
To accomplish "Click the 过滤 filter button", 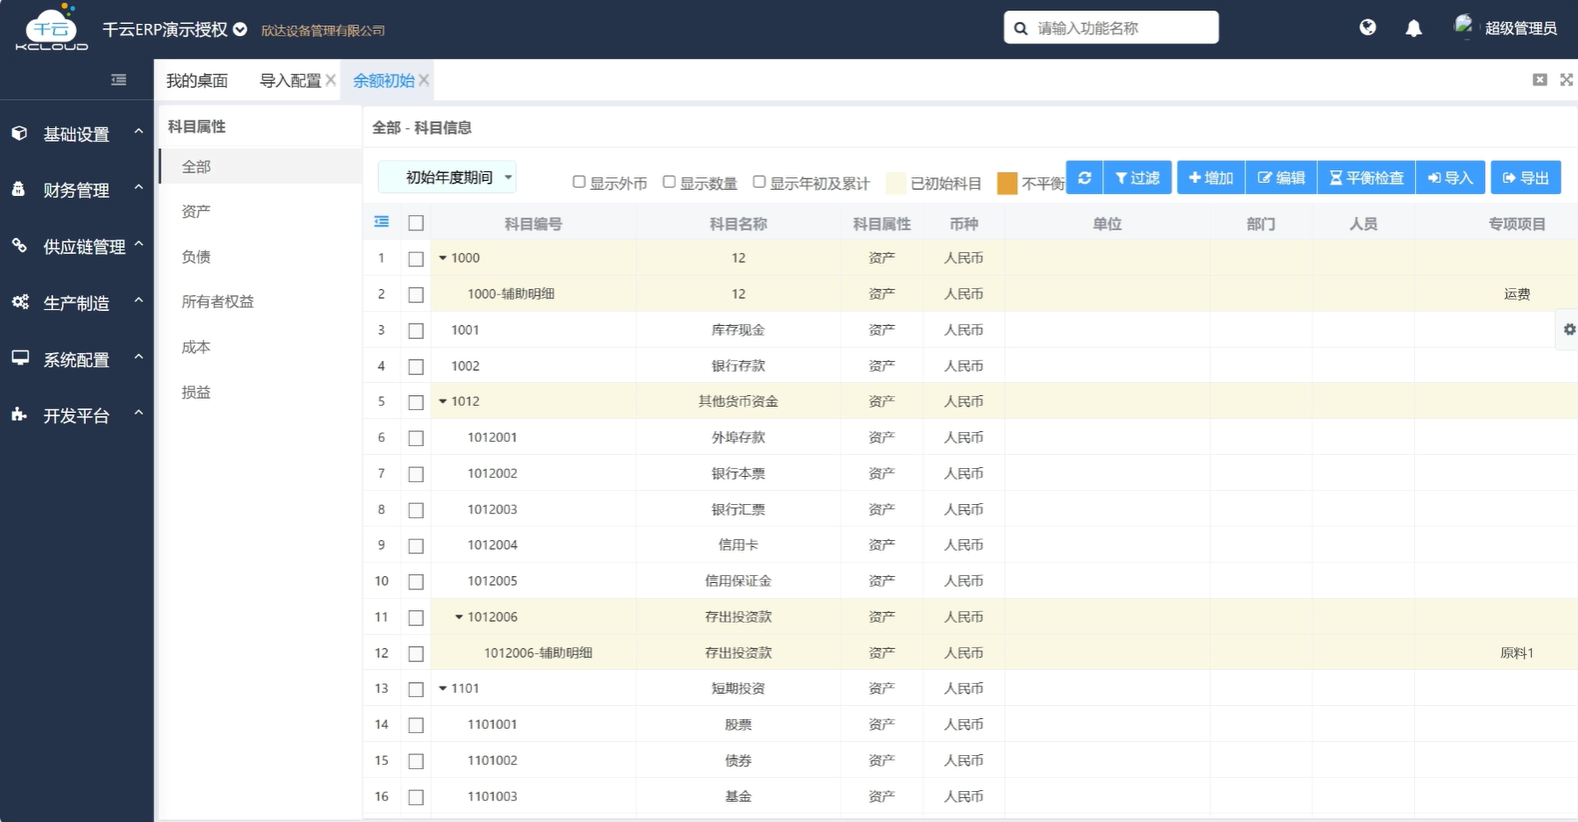I will pos(1137,178).
